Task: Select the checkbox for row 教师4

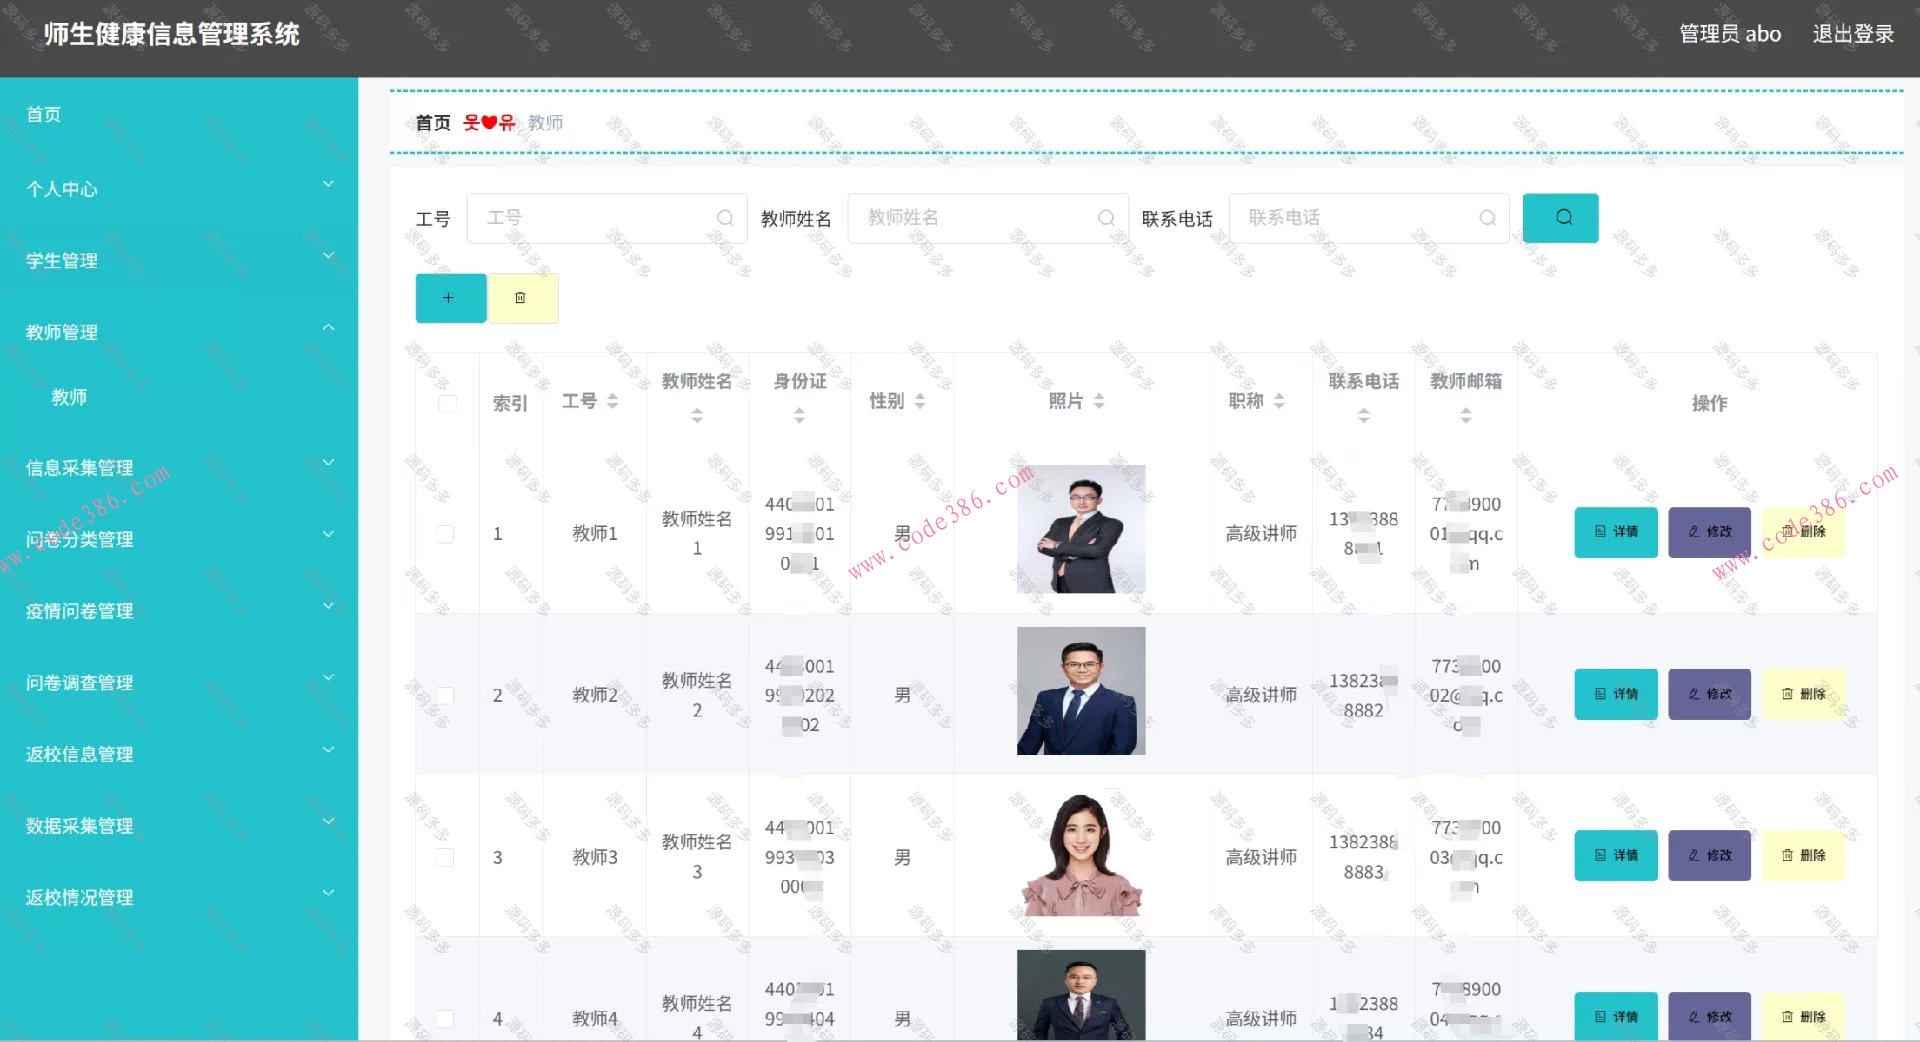Action: click(446, 1019)
